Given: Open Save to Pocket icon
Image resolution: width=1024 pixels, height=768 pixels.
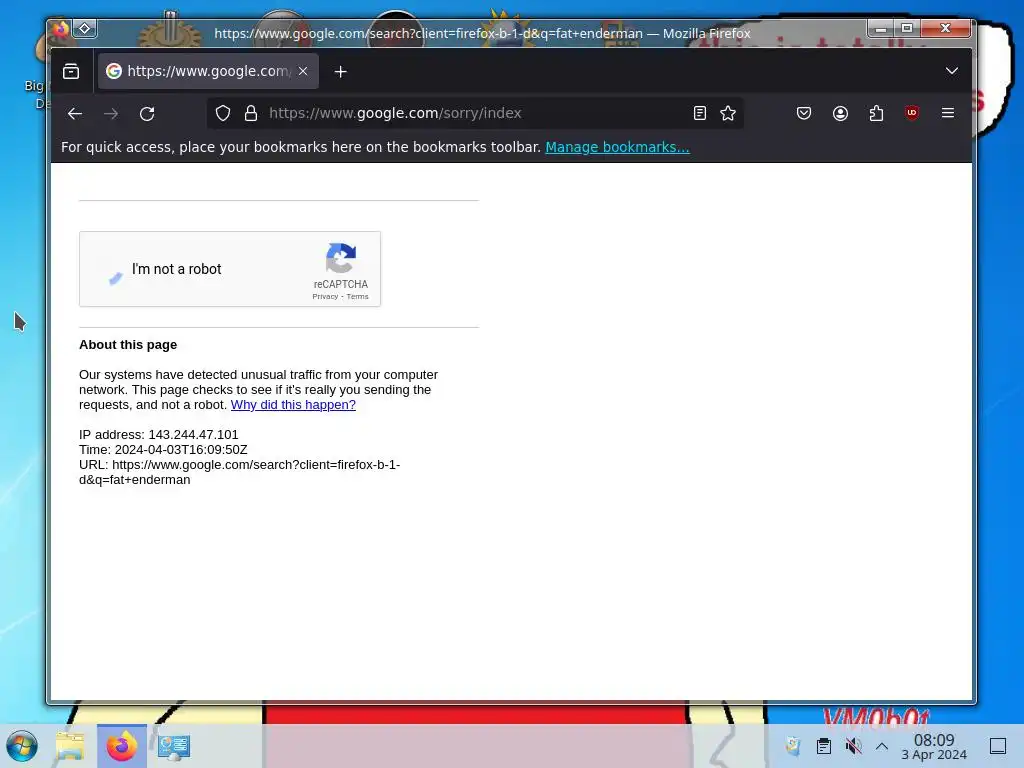Looking at the screenshot, I should pos(804,114).
